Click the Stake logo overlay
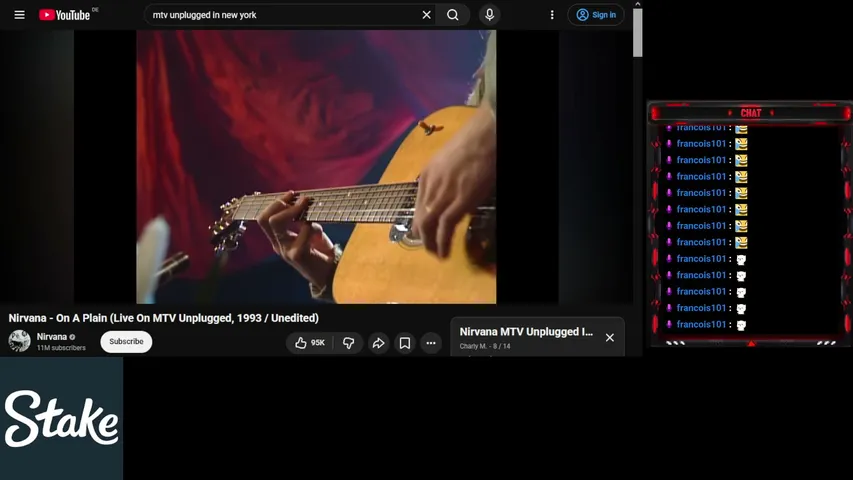 61,419
